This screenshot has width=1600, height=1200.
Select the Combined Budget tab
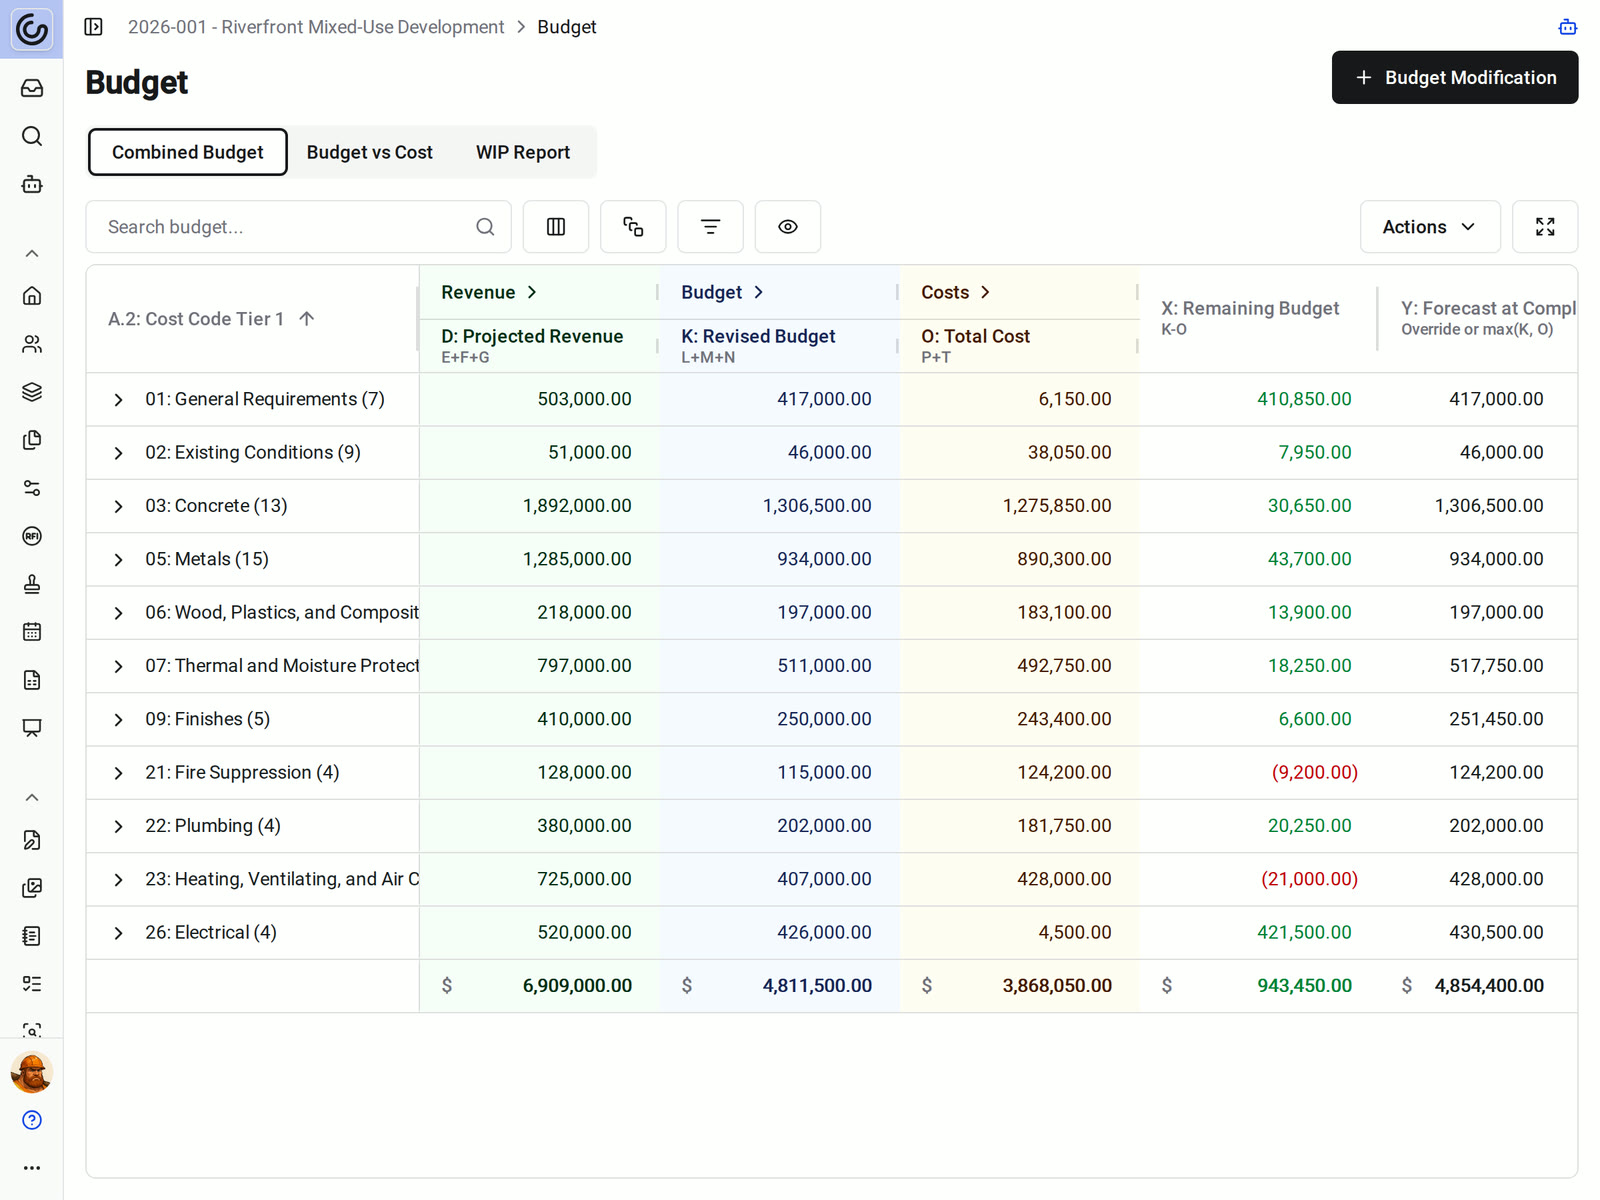coord(188,152)
